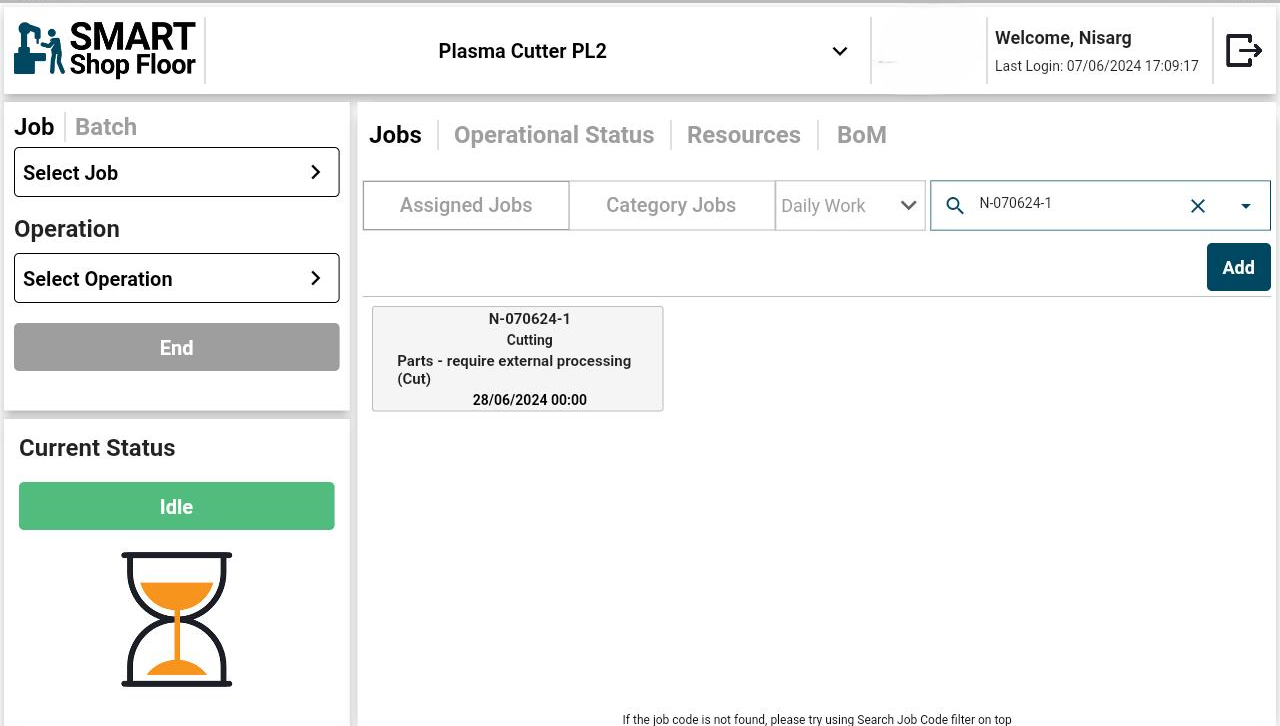Open the Resources tab
1280x726 pixels.
(x=743, y=135)
